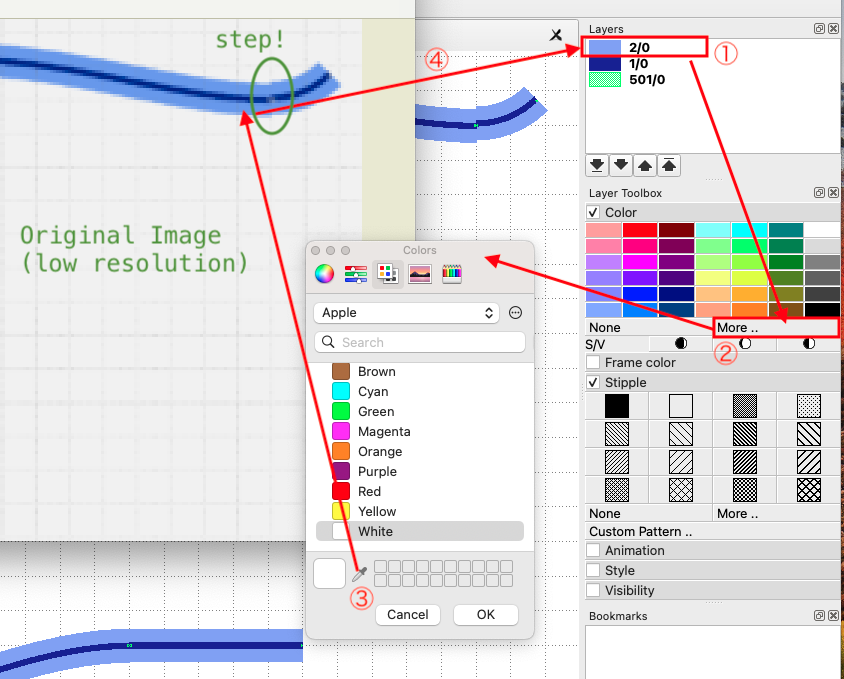The width and height of the screenshot is (844, 679).
Task: Switch to the pencils color picker
Action: pyautogui.click(x=452, y=273)
